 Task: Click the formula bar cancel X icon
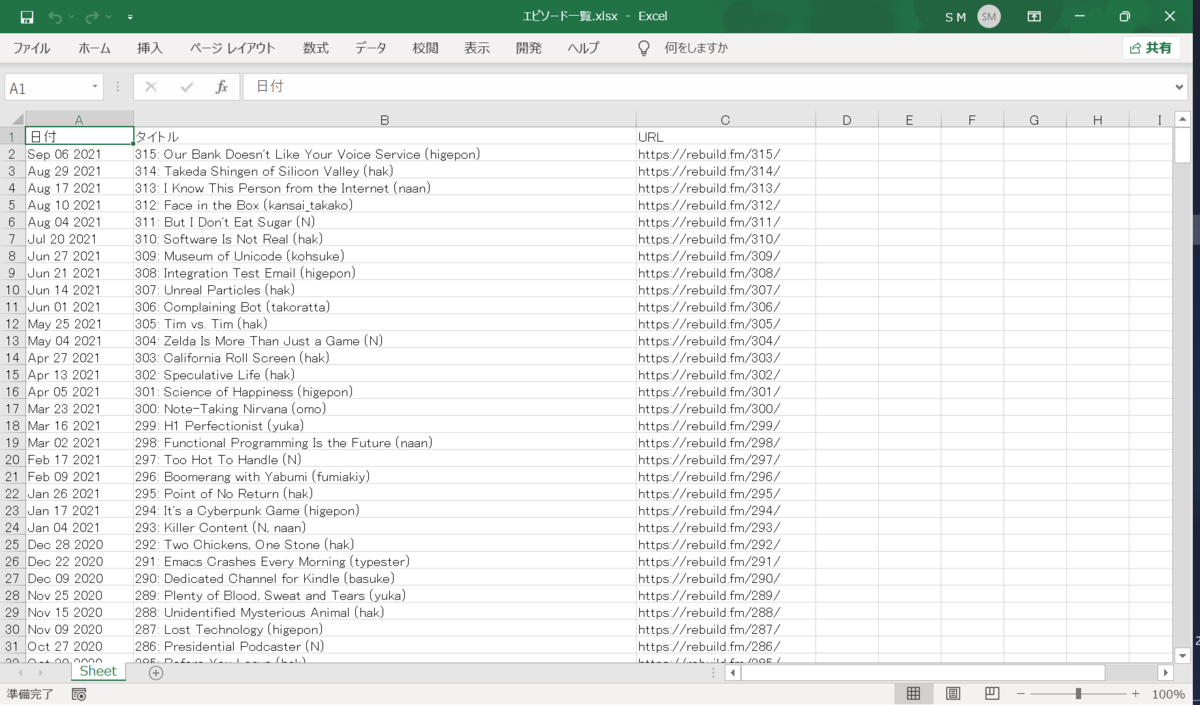(151, 87)
